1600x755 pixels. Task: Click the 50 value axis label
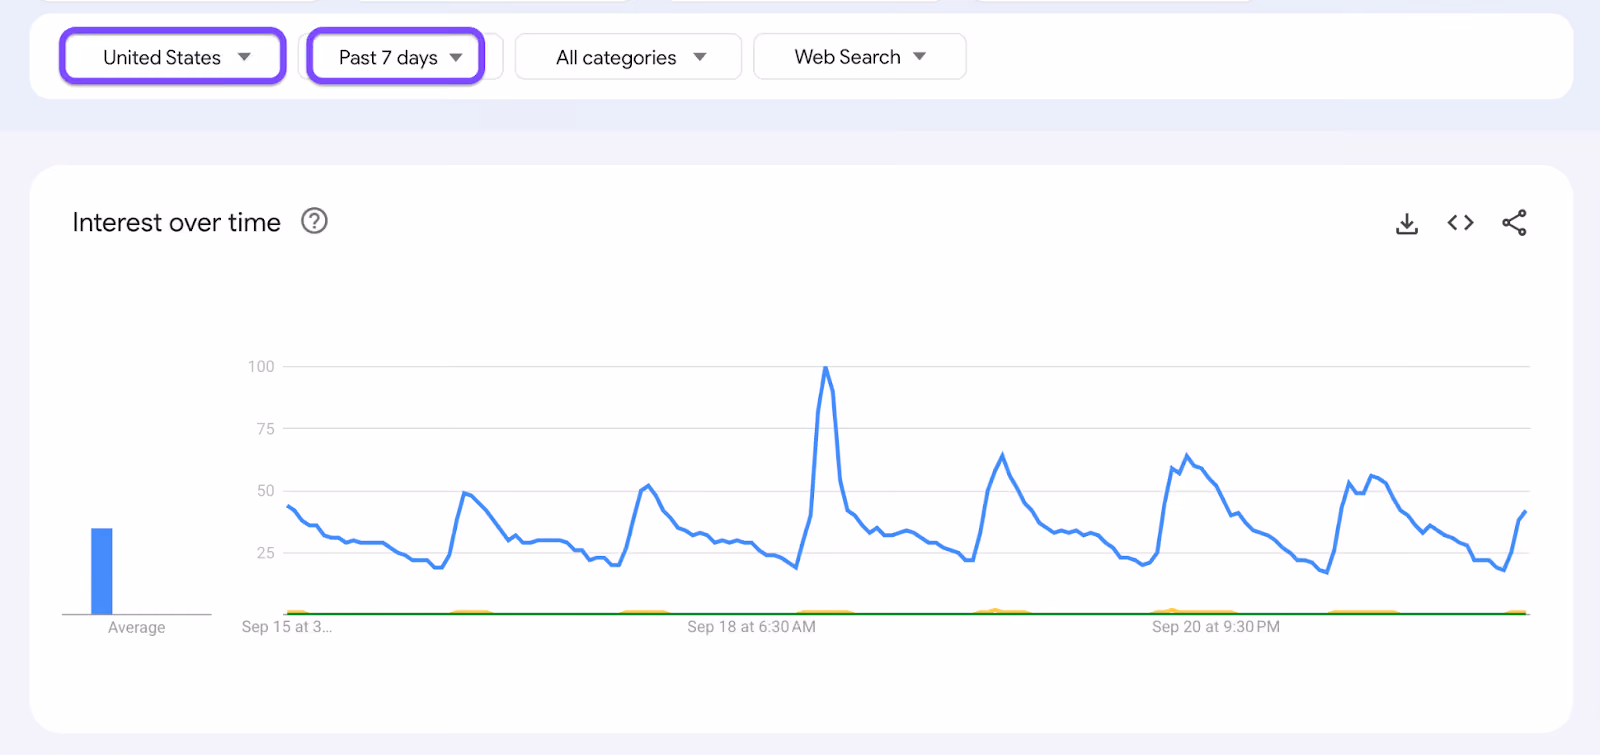[x=265, y=491]
